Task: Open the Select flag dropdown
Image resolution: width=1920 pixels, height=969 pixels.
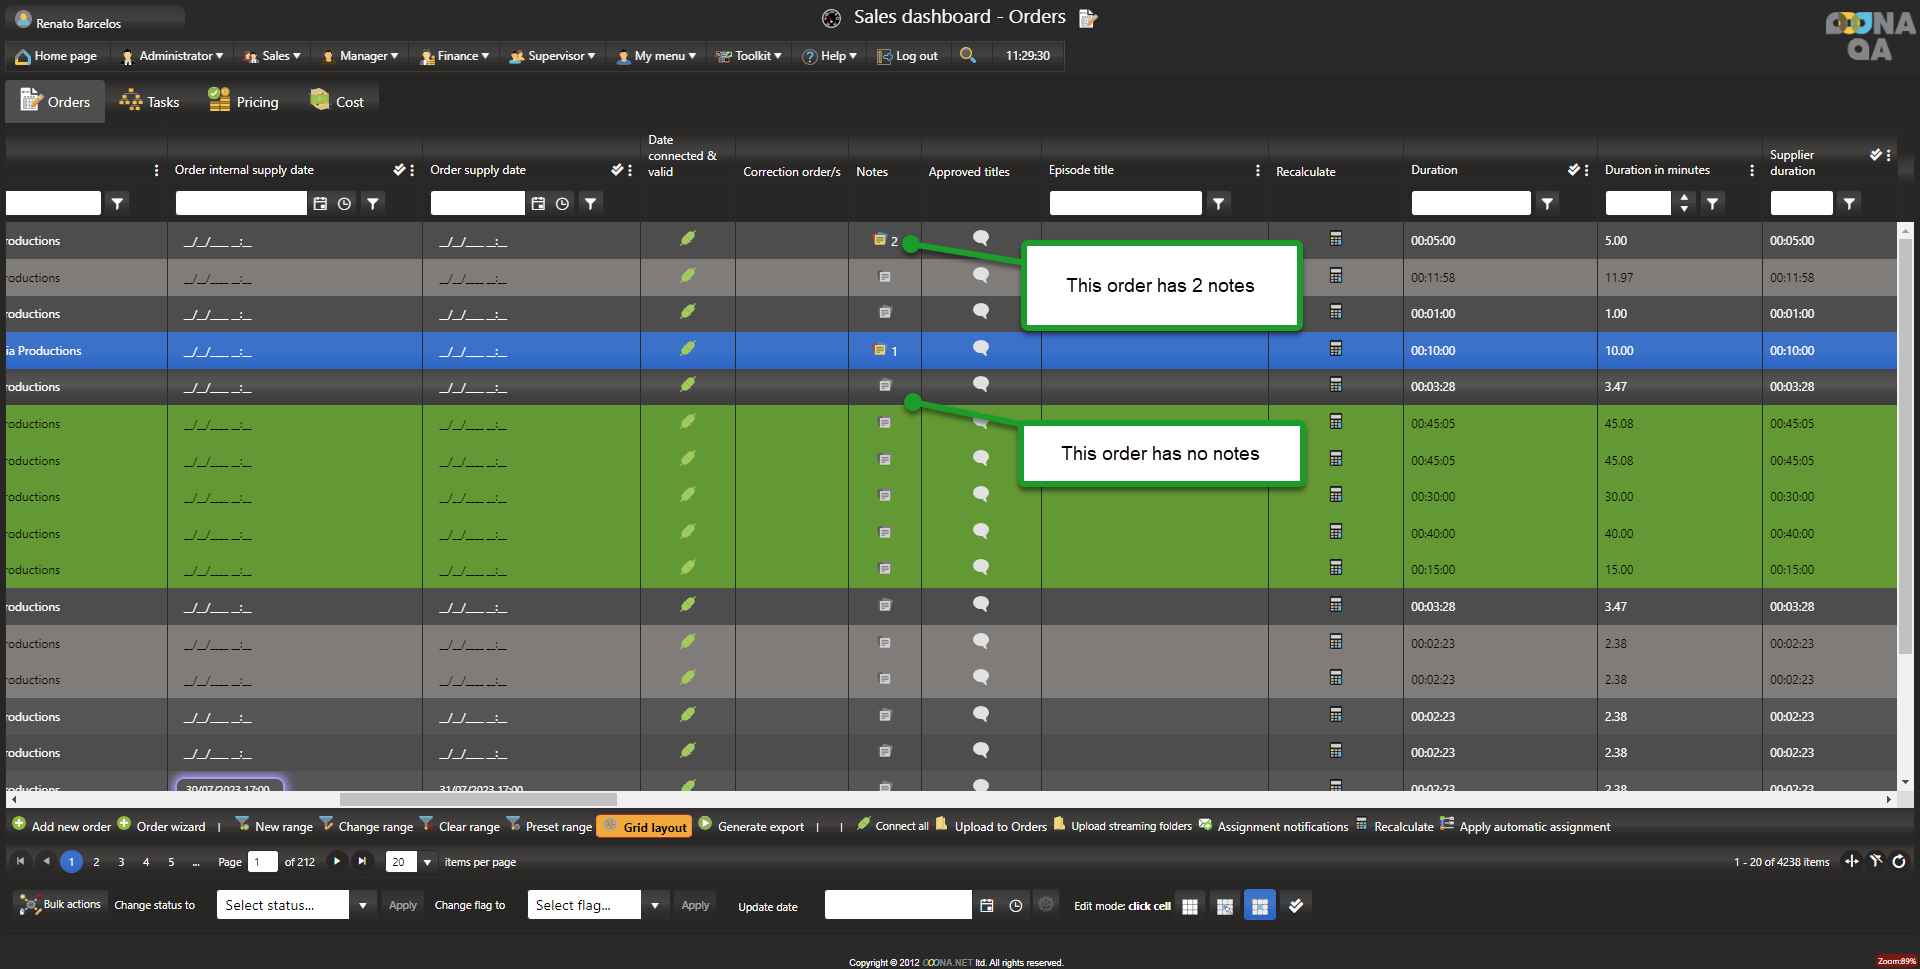Action: click(655, 906)
